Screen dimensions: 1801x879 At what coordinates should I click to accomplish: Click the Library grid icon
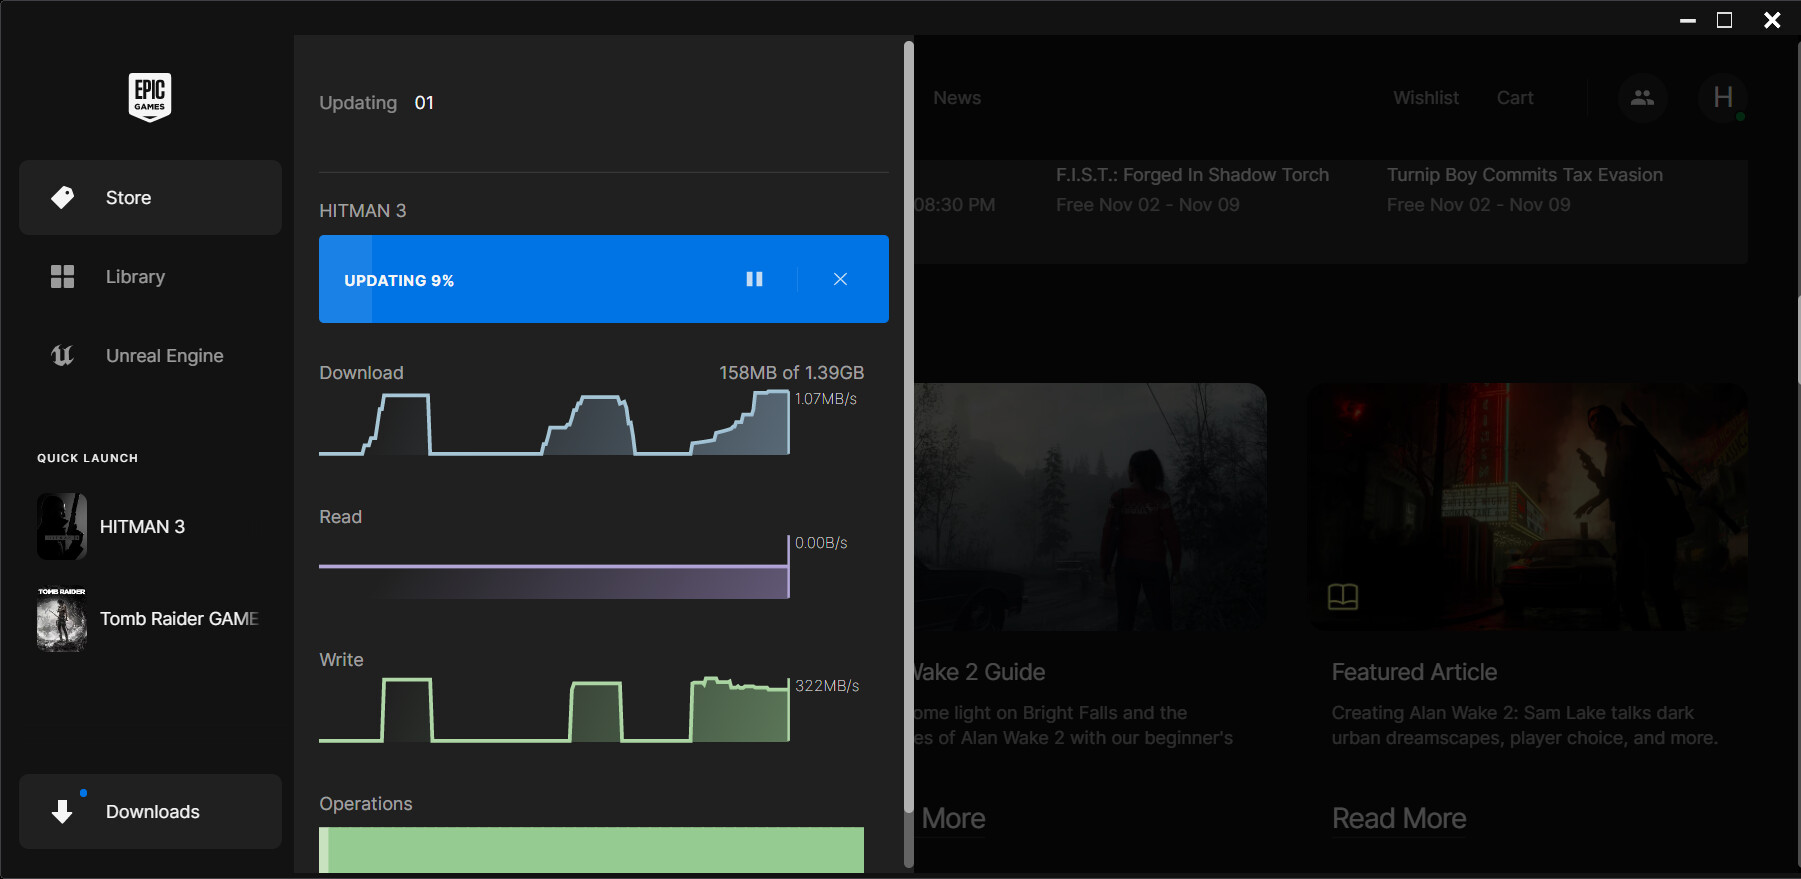click(x=63, y=277)
